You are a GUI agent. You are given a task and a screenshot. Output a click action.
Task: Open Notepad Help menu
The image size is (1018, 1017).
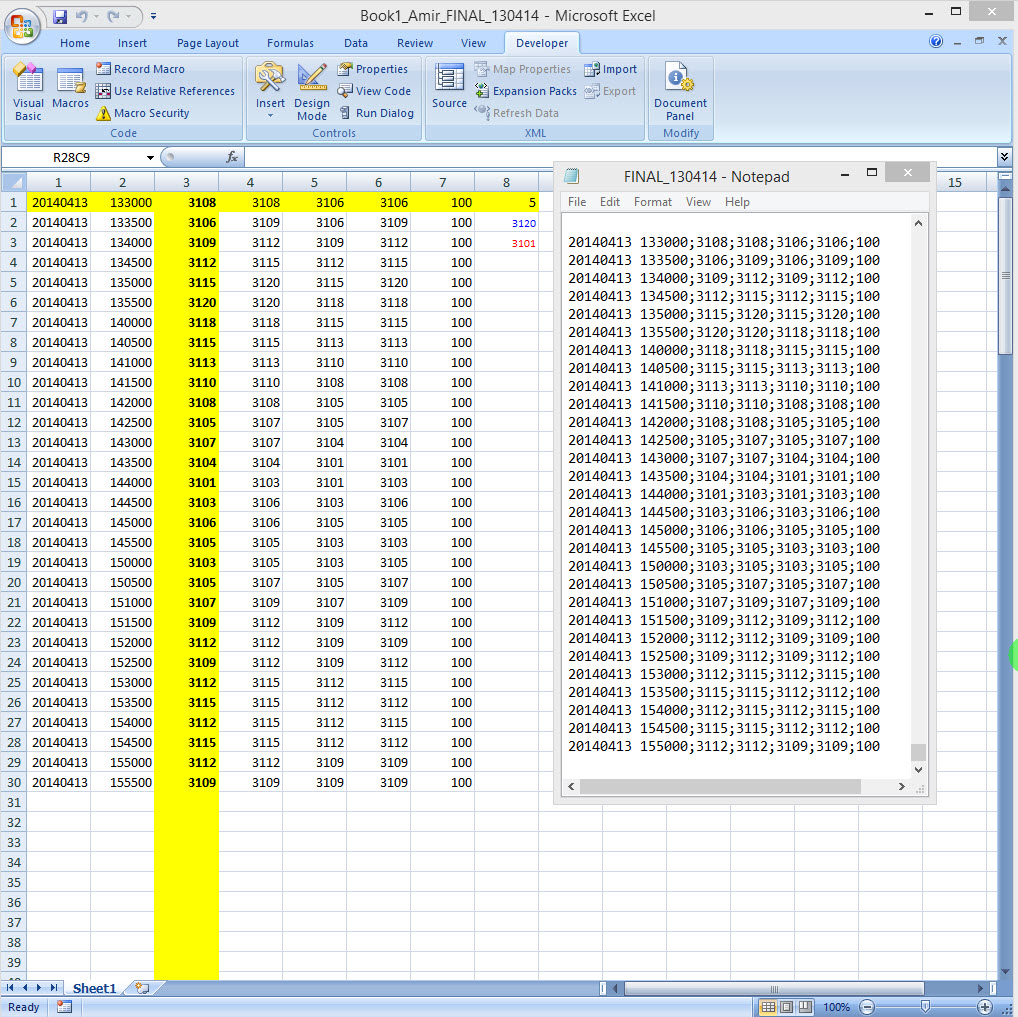(737, 202)
